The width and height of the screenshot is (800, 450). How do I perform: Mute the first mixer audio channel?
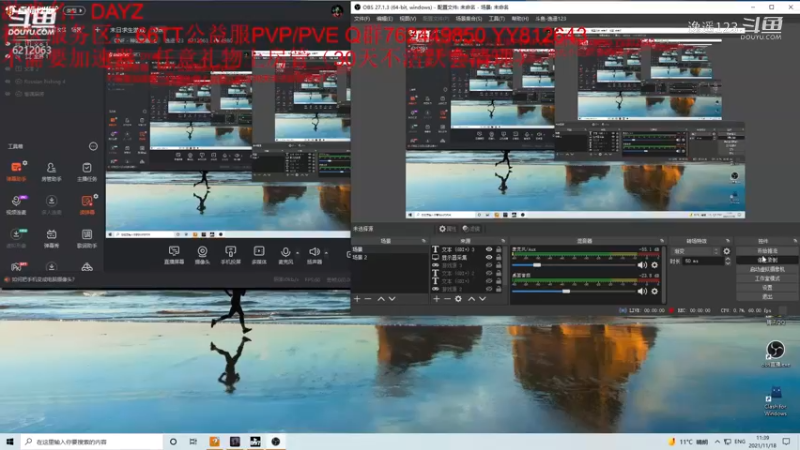point(642,265)
